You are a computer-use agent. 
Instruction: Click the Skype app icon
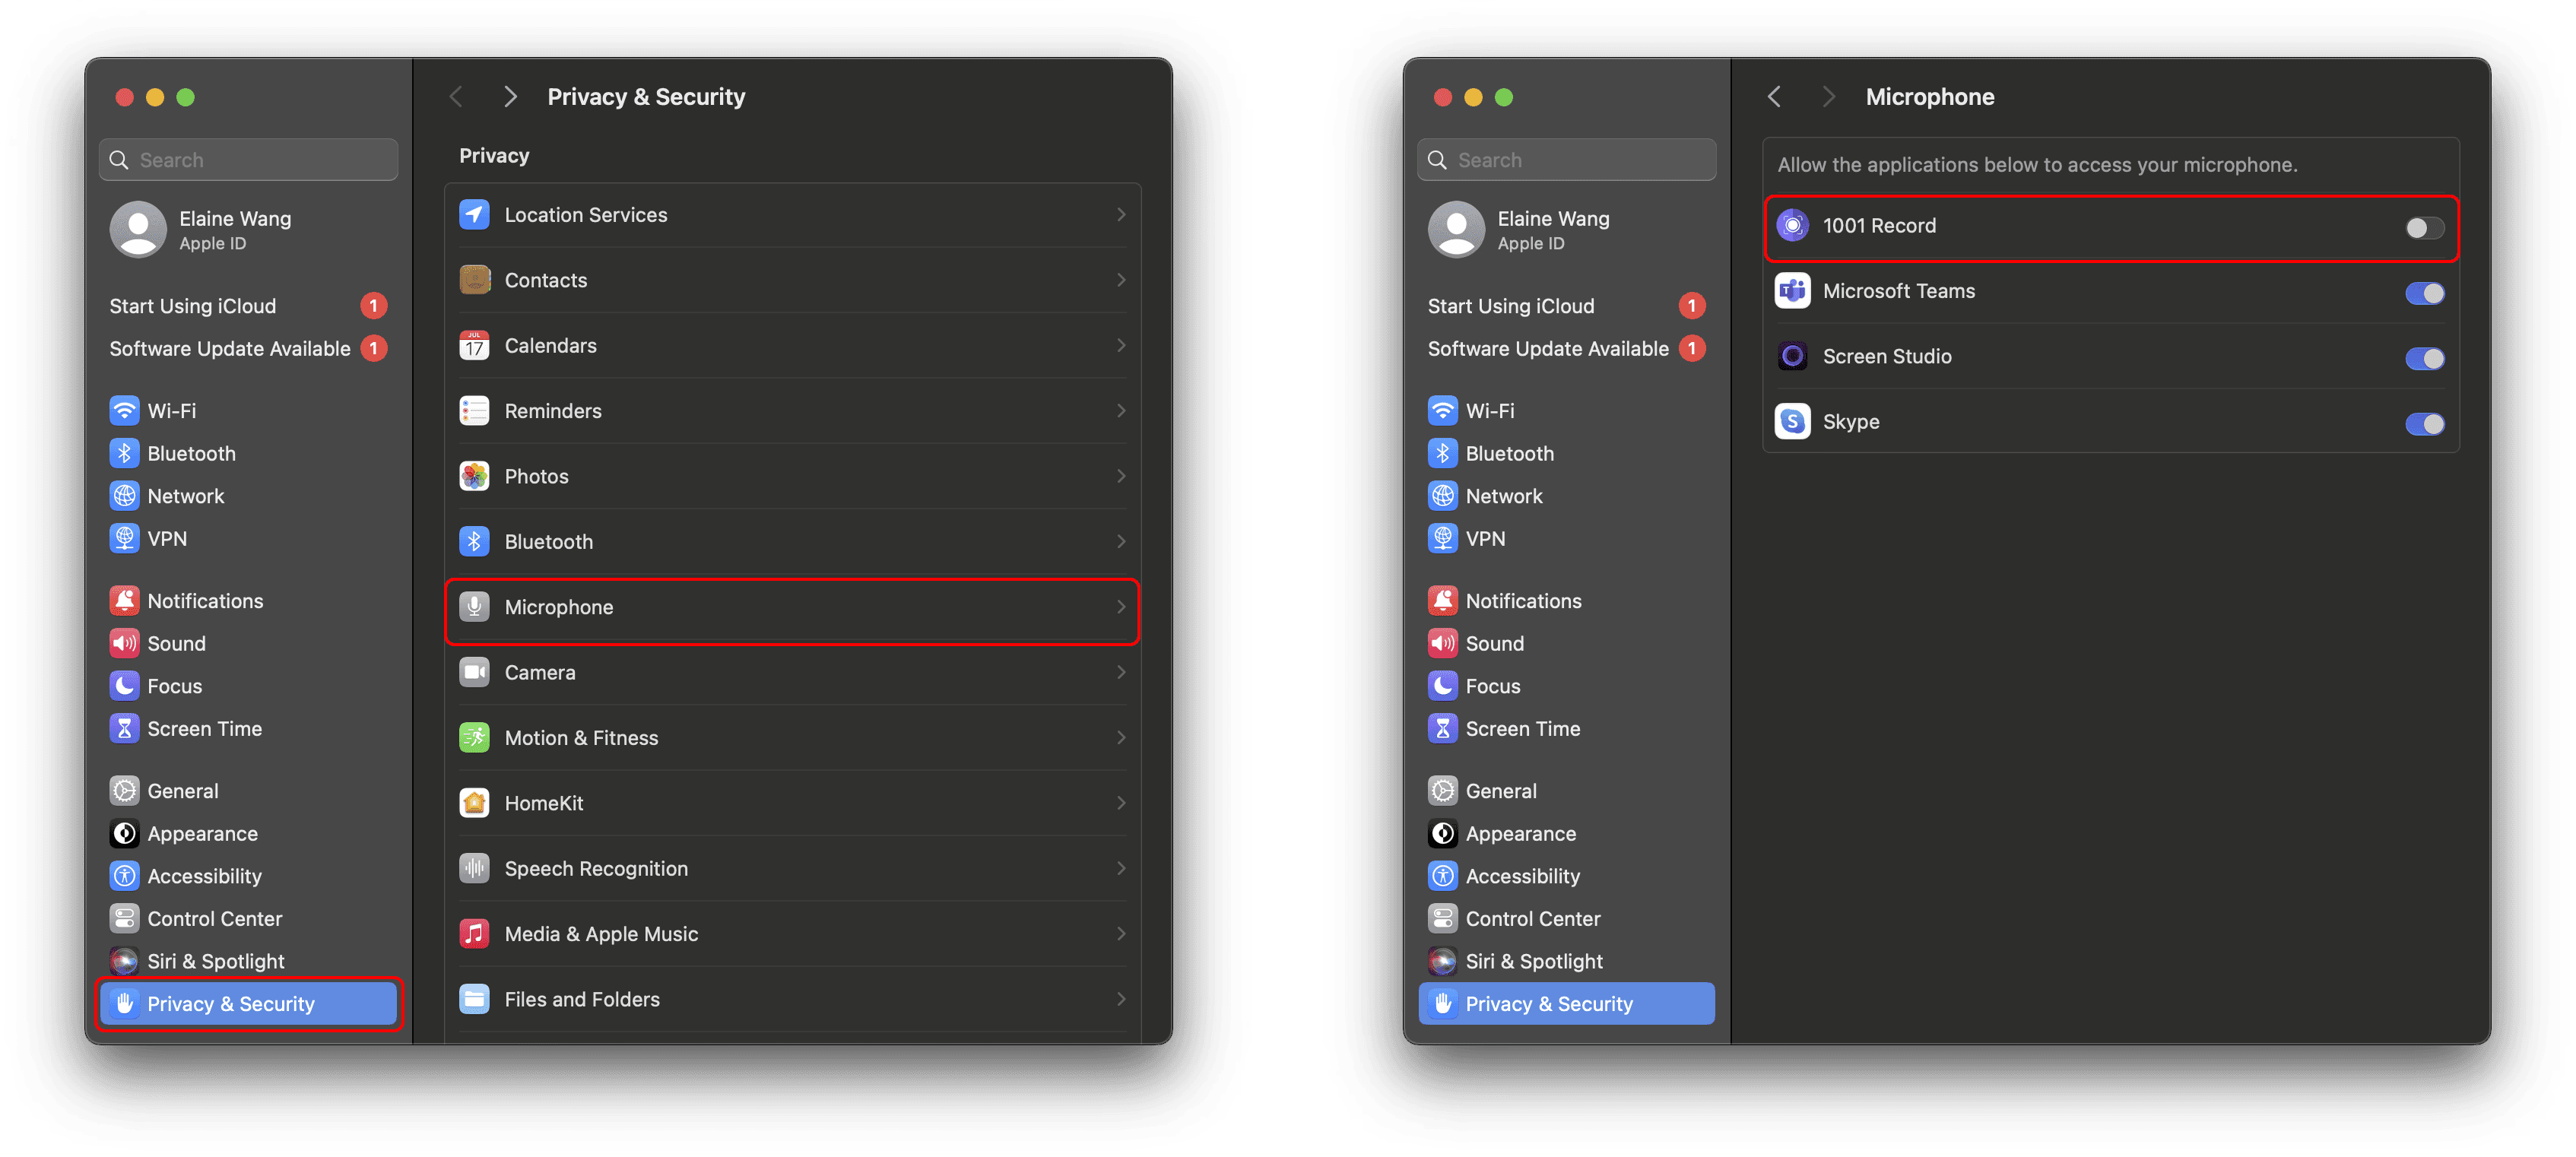pos(1792,422)
